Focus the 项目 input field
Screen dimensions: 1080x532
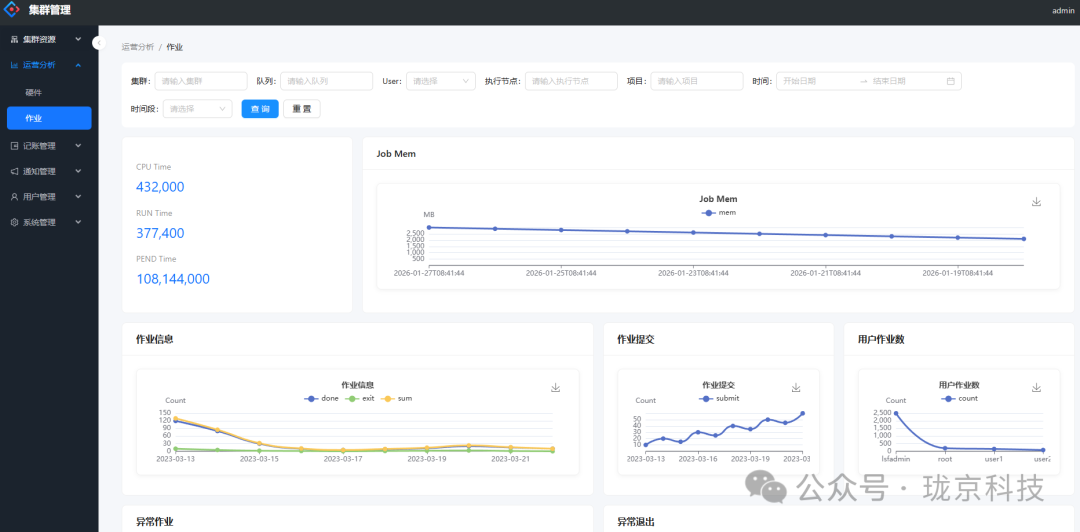click(x=697, y=81)
